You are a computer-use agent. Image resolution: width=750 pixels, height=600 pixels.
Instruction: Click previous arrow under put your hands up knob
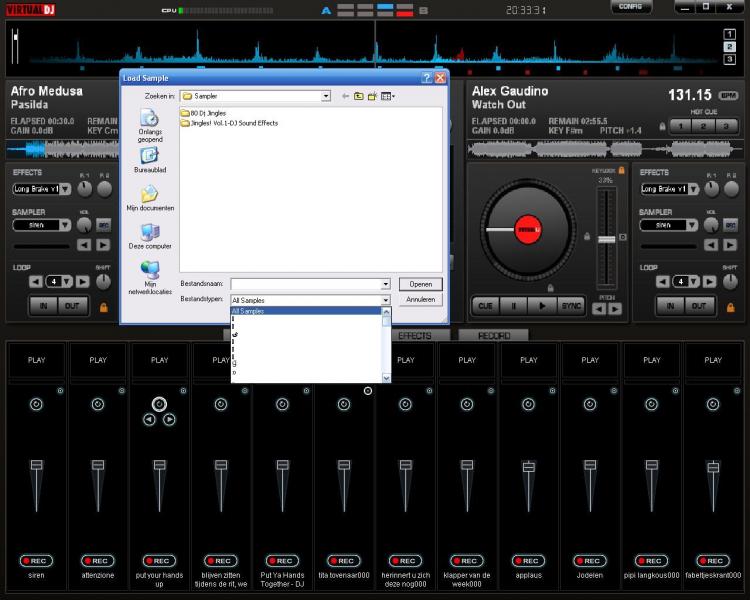[149, 420]
